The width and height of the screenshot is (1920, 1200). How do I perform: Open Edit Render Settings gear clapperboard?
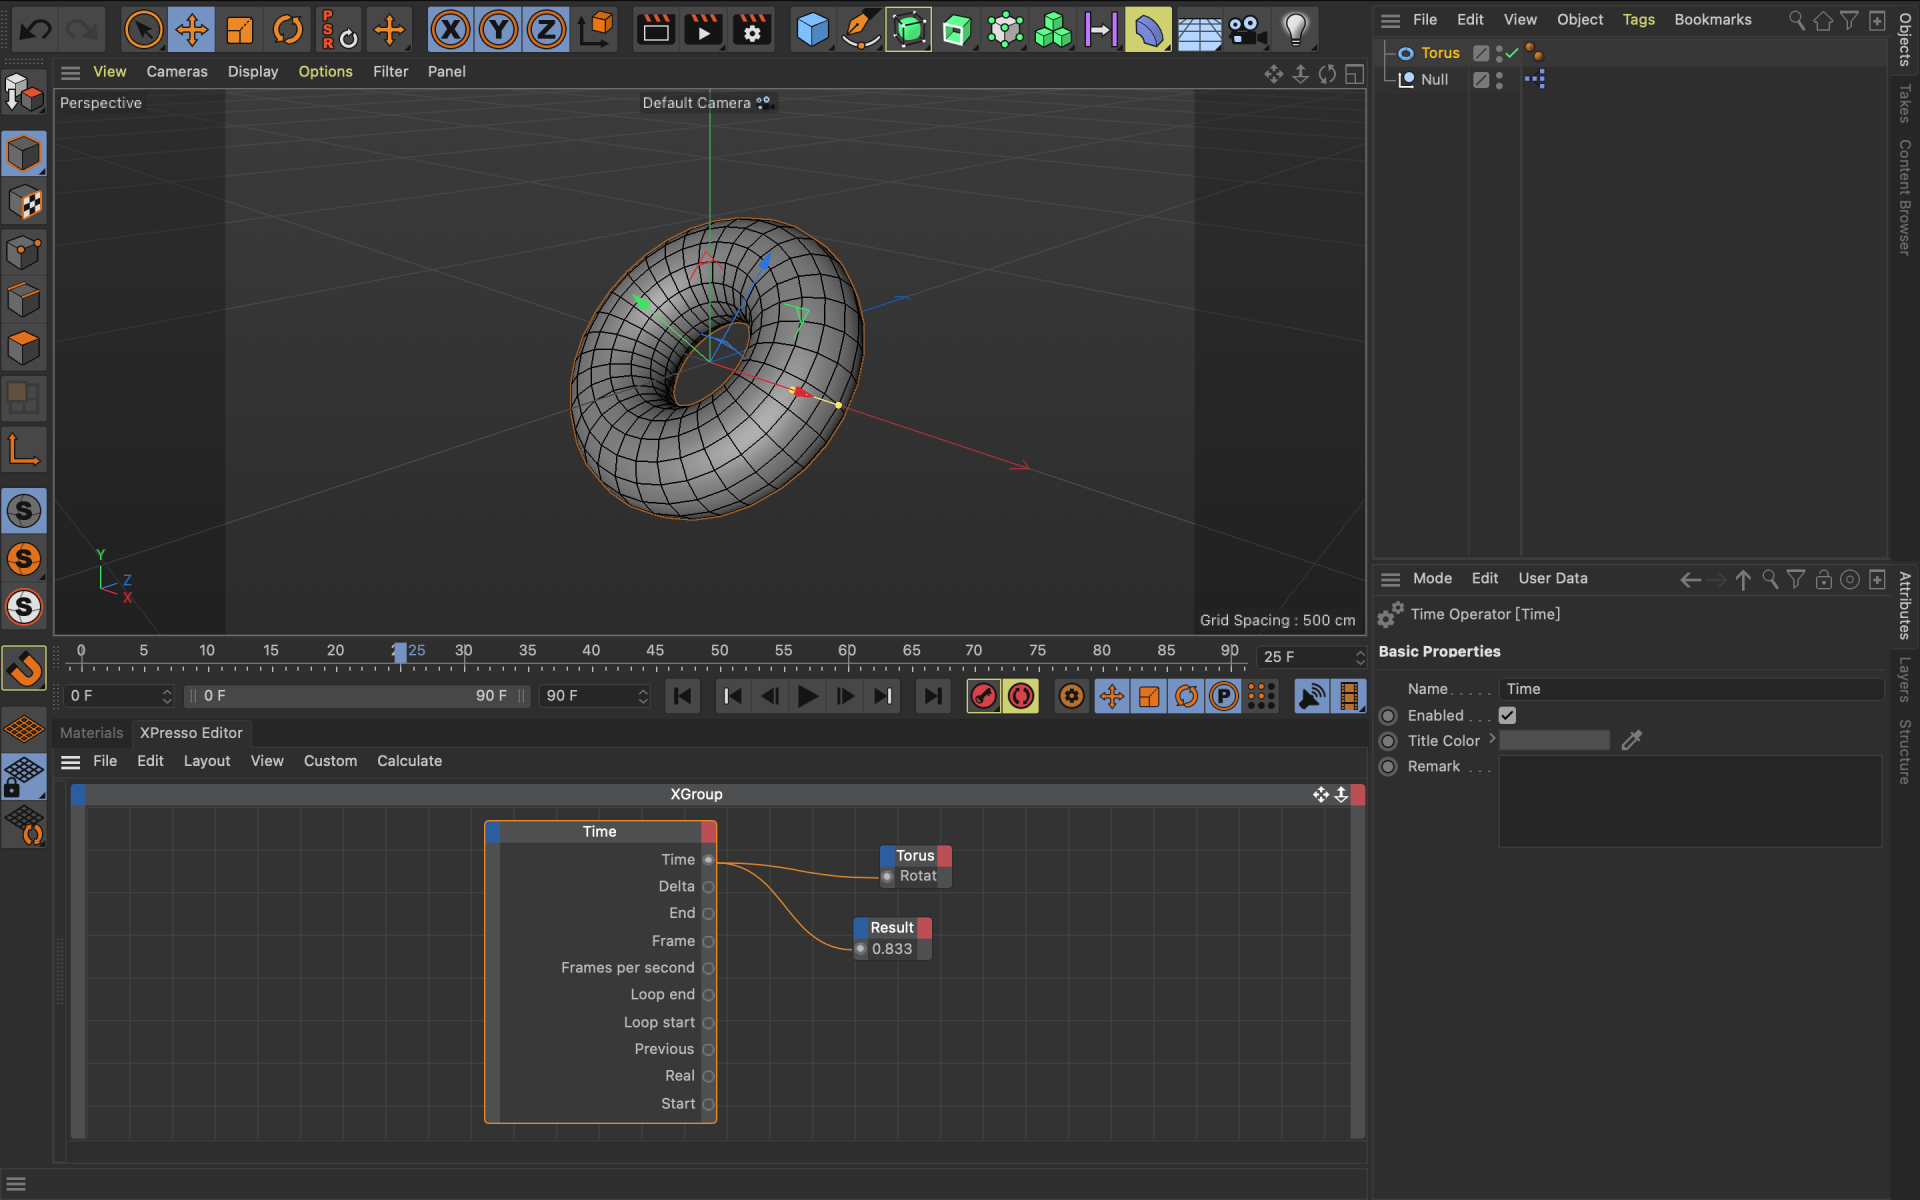tap(752, 30)
